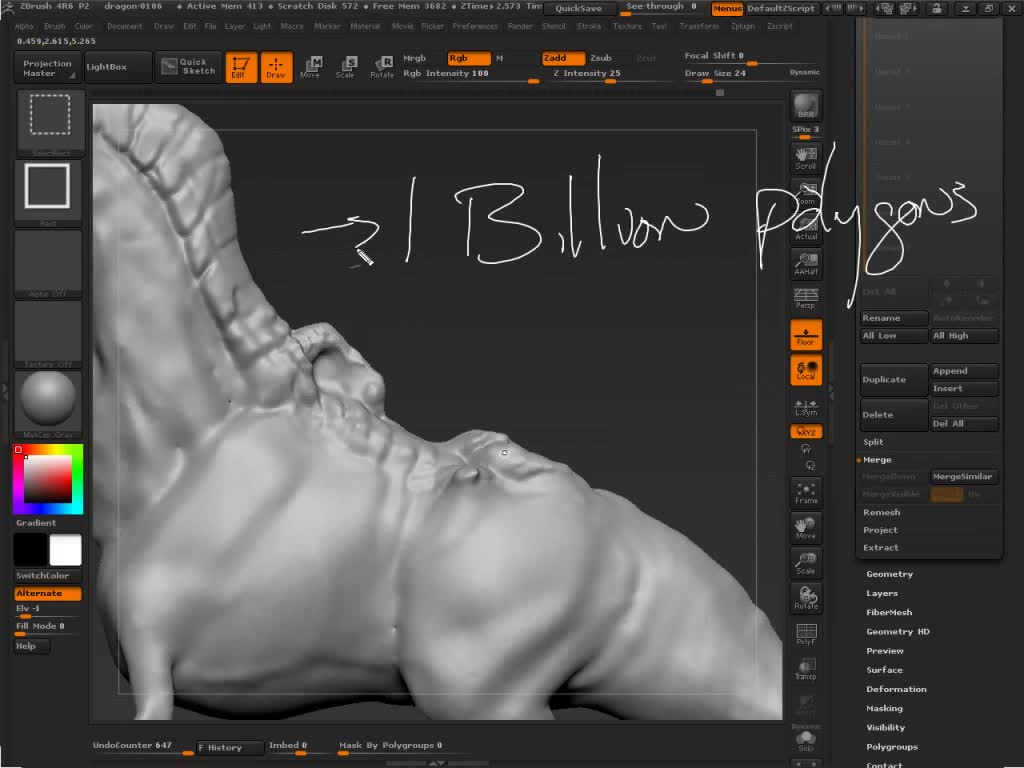Image resolution: width=1024 pixels, height=768 pixels.
Task: Select the Rotate transform tool in top bar
Action: 382,67
